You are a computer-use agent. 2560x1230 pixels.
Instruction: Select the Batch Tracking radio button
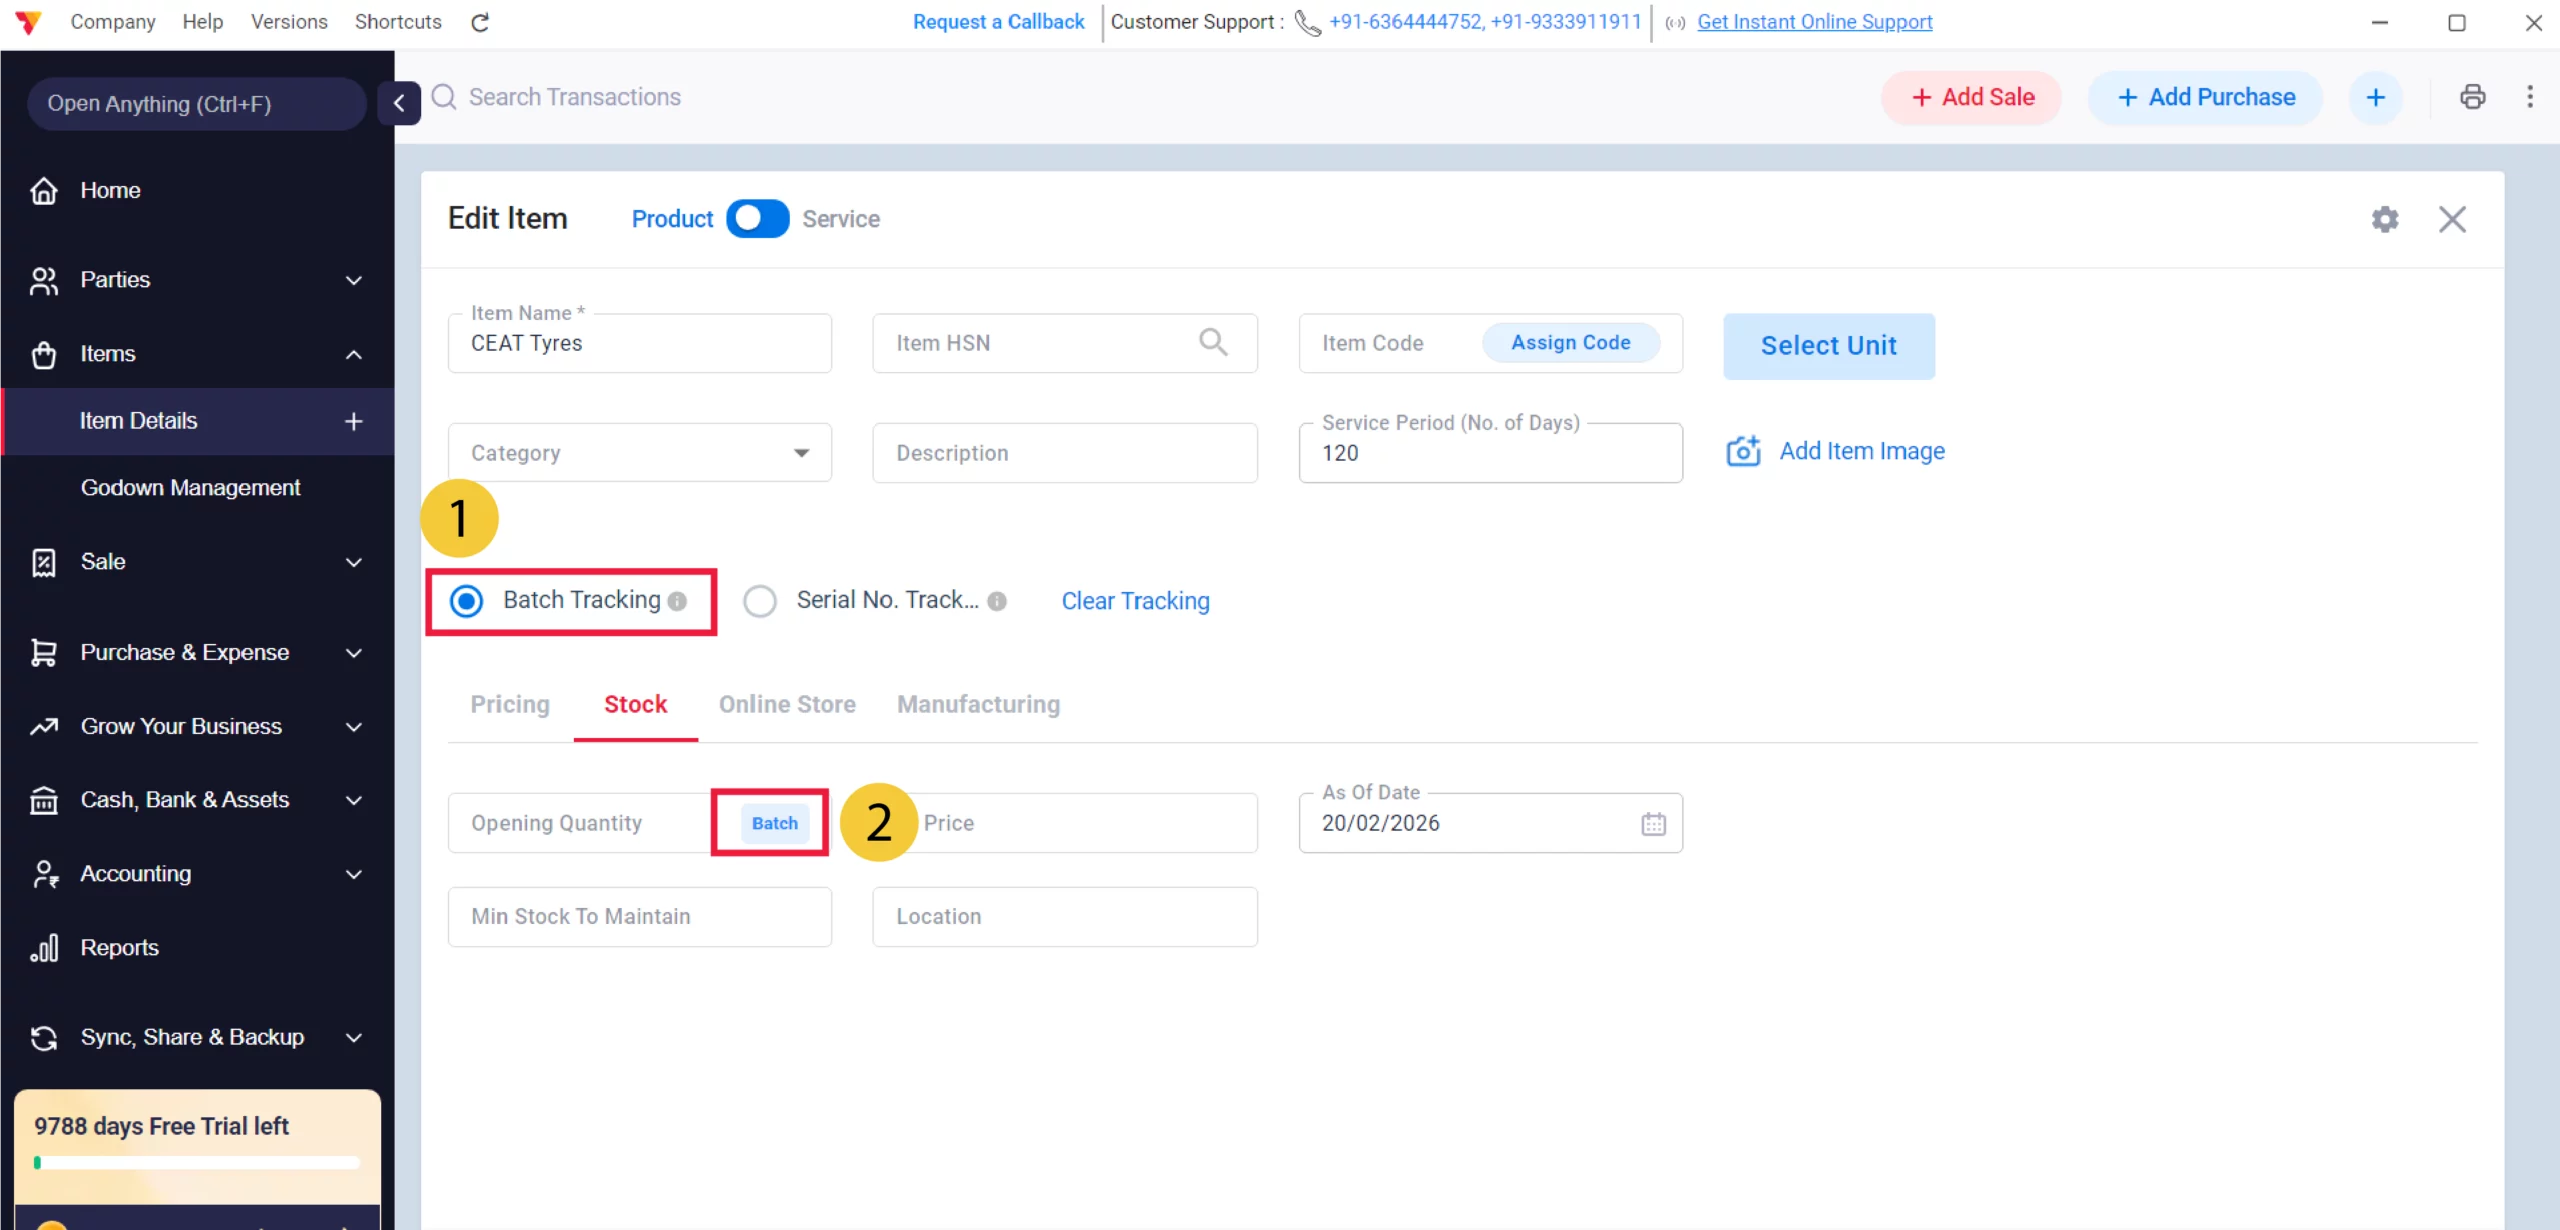465,600
